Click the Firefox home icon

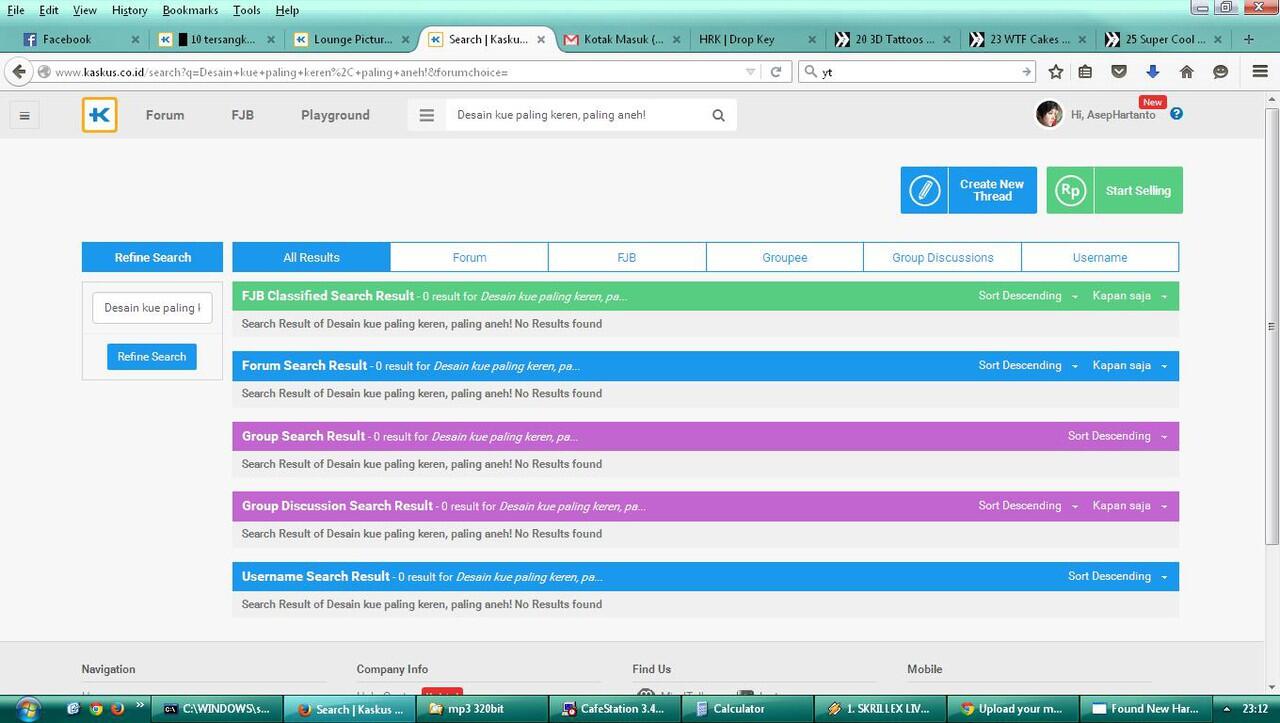click(1186, 72)
